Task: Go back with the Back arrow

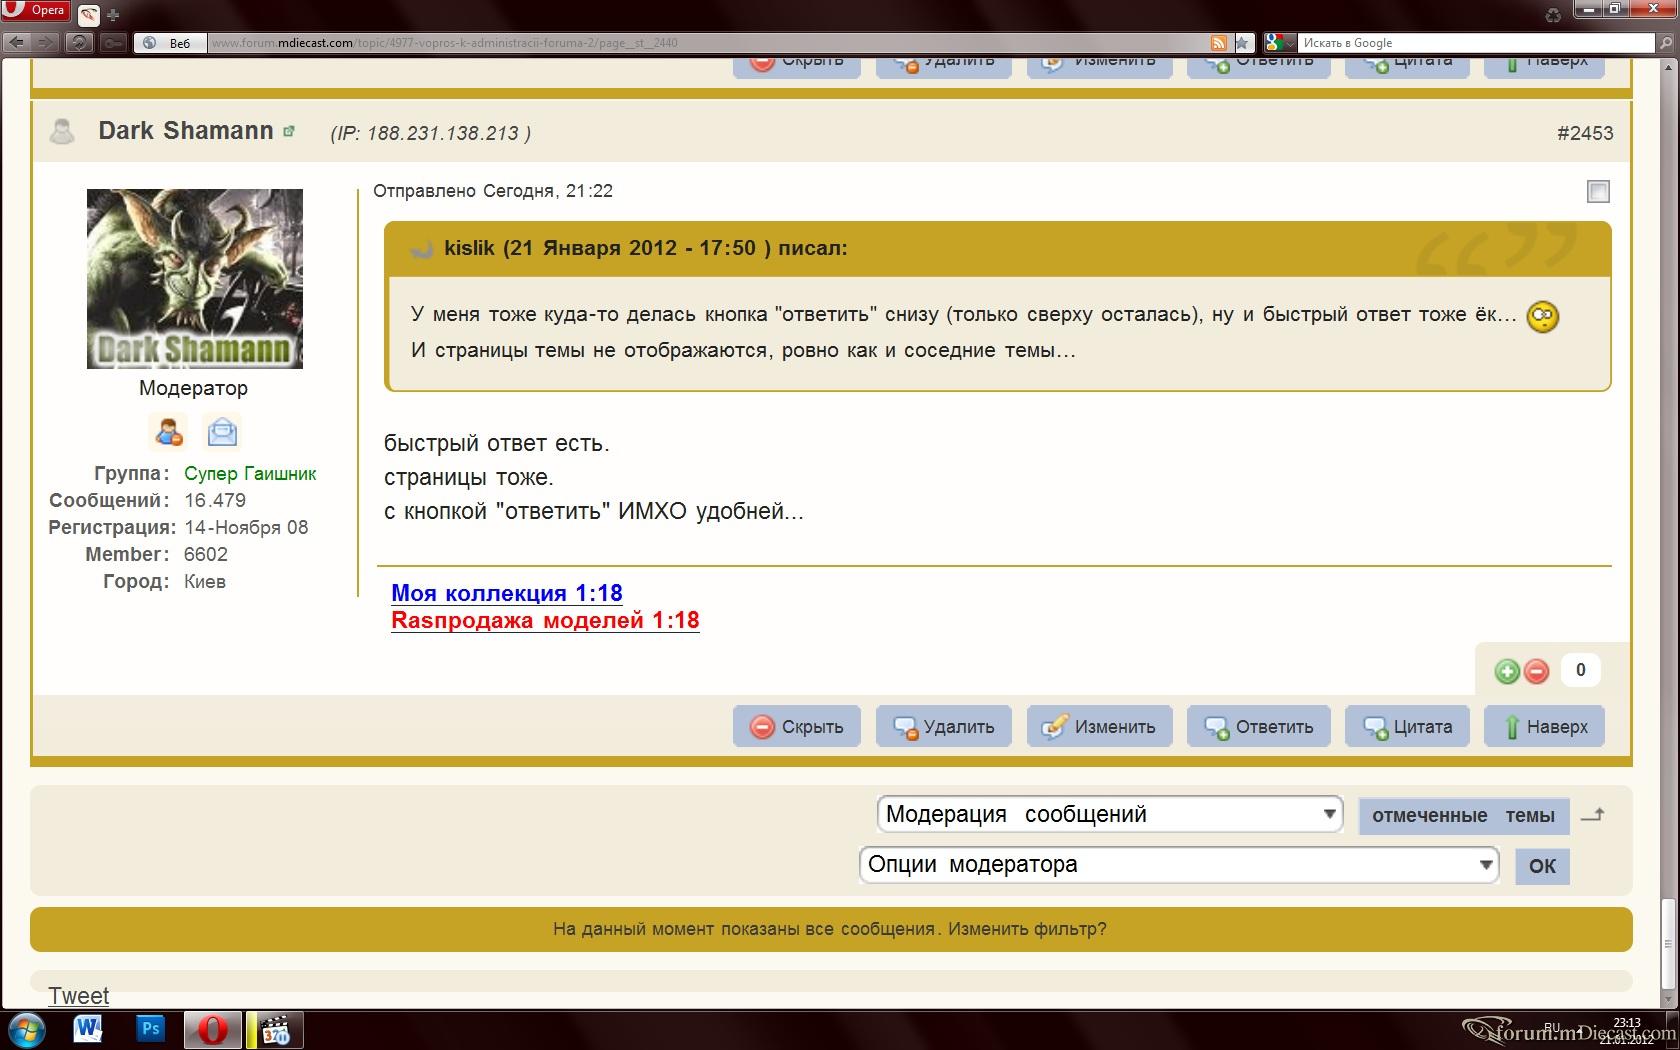Action: [x=16, y=43]
